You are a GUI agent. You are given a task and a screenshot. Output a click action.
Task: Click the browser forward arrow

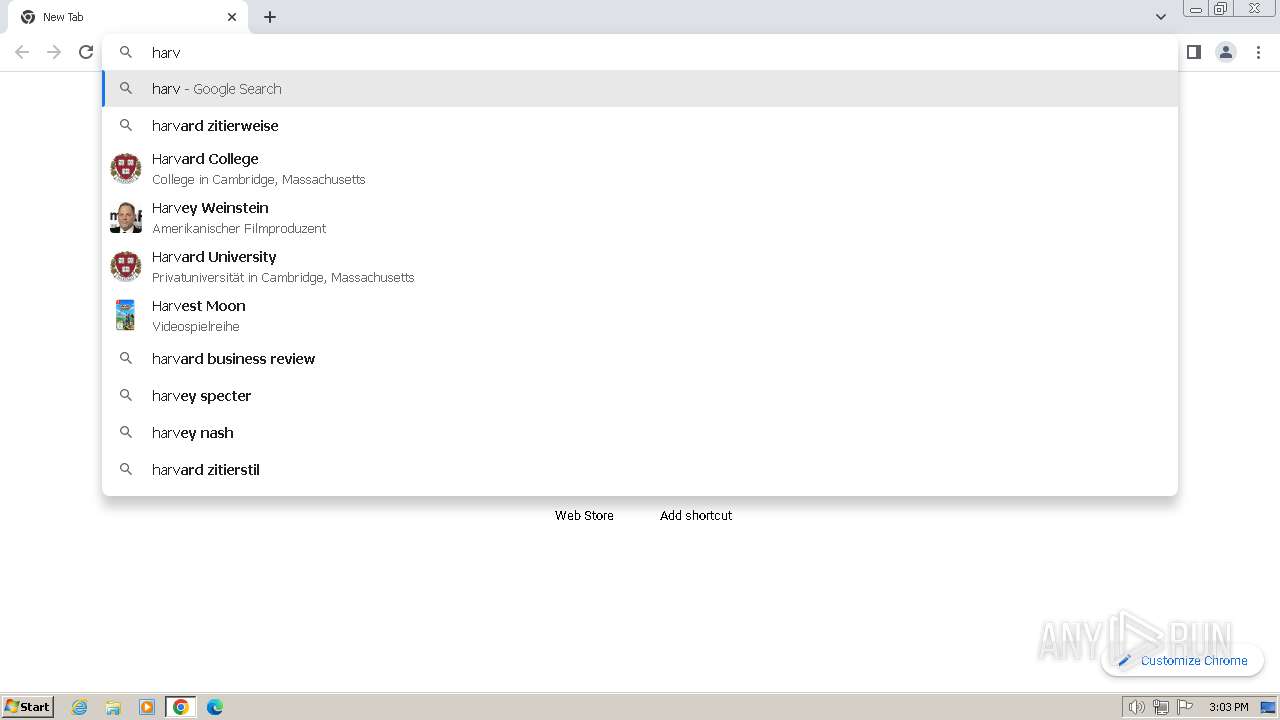click(54, 52)
